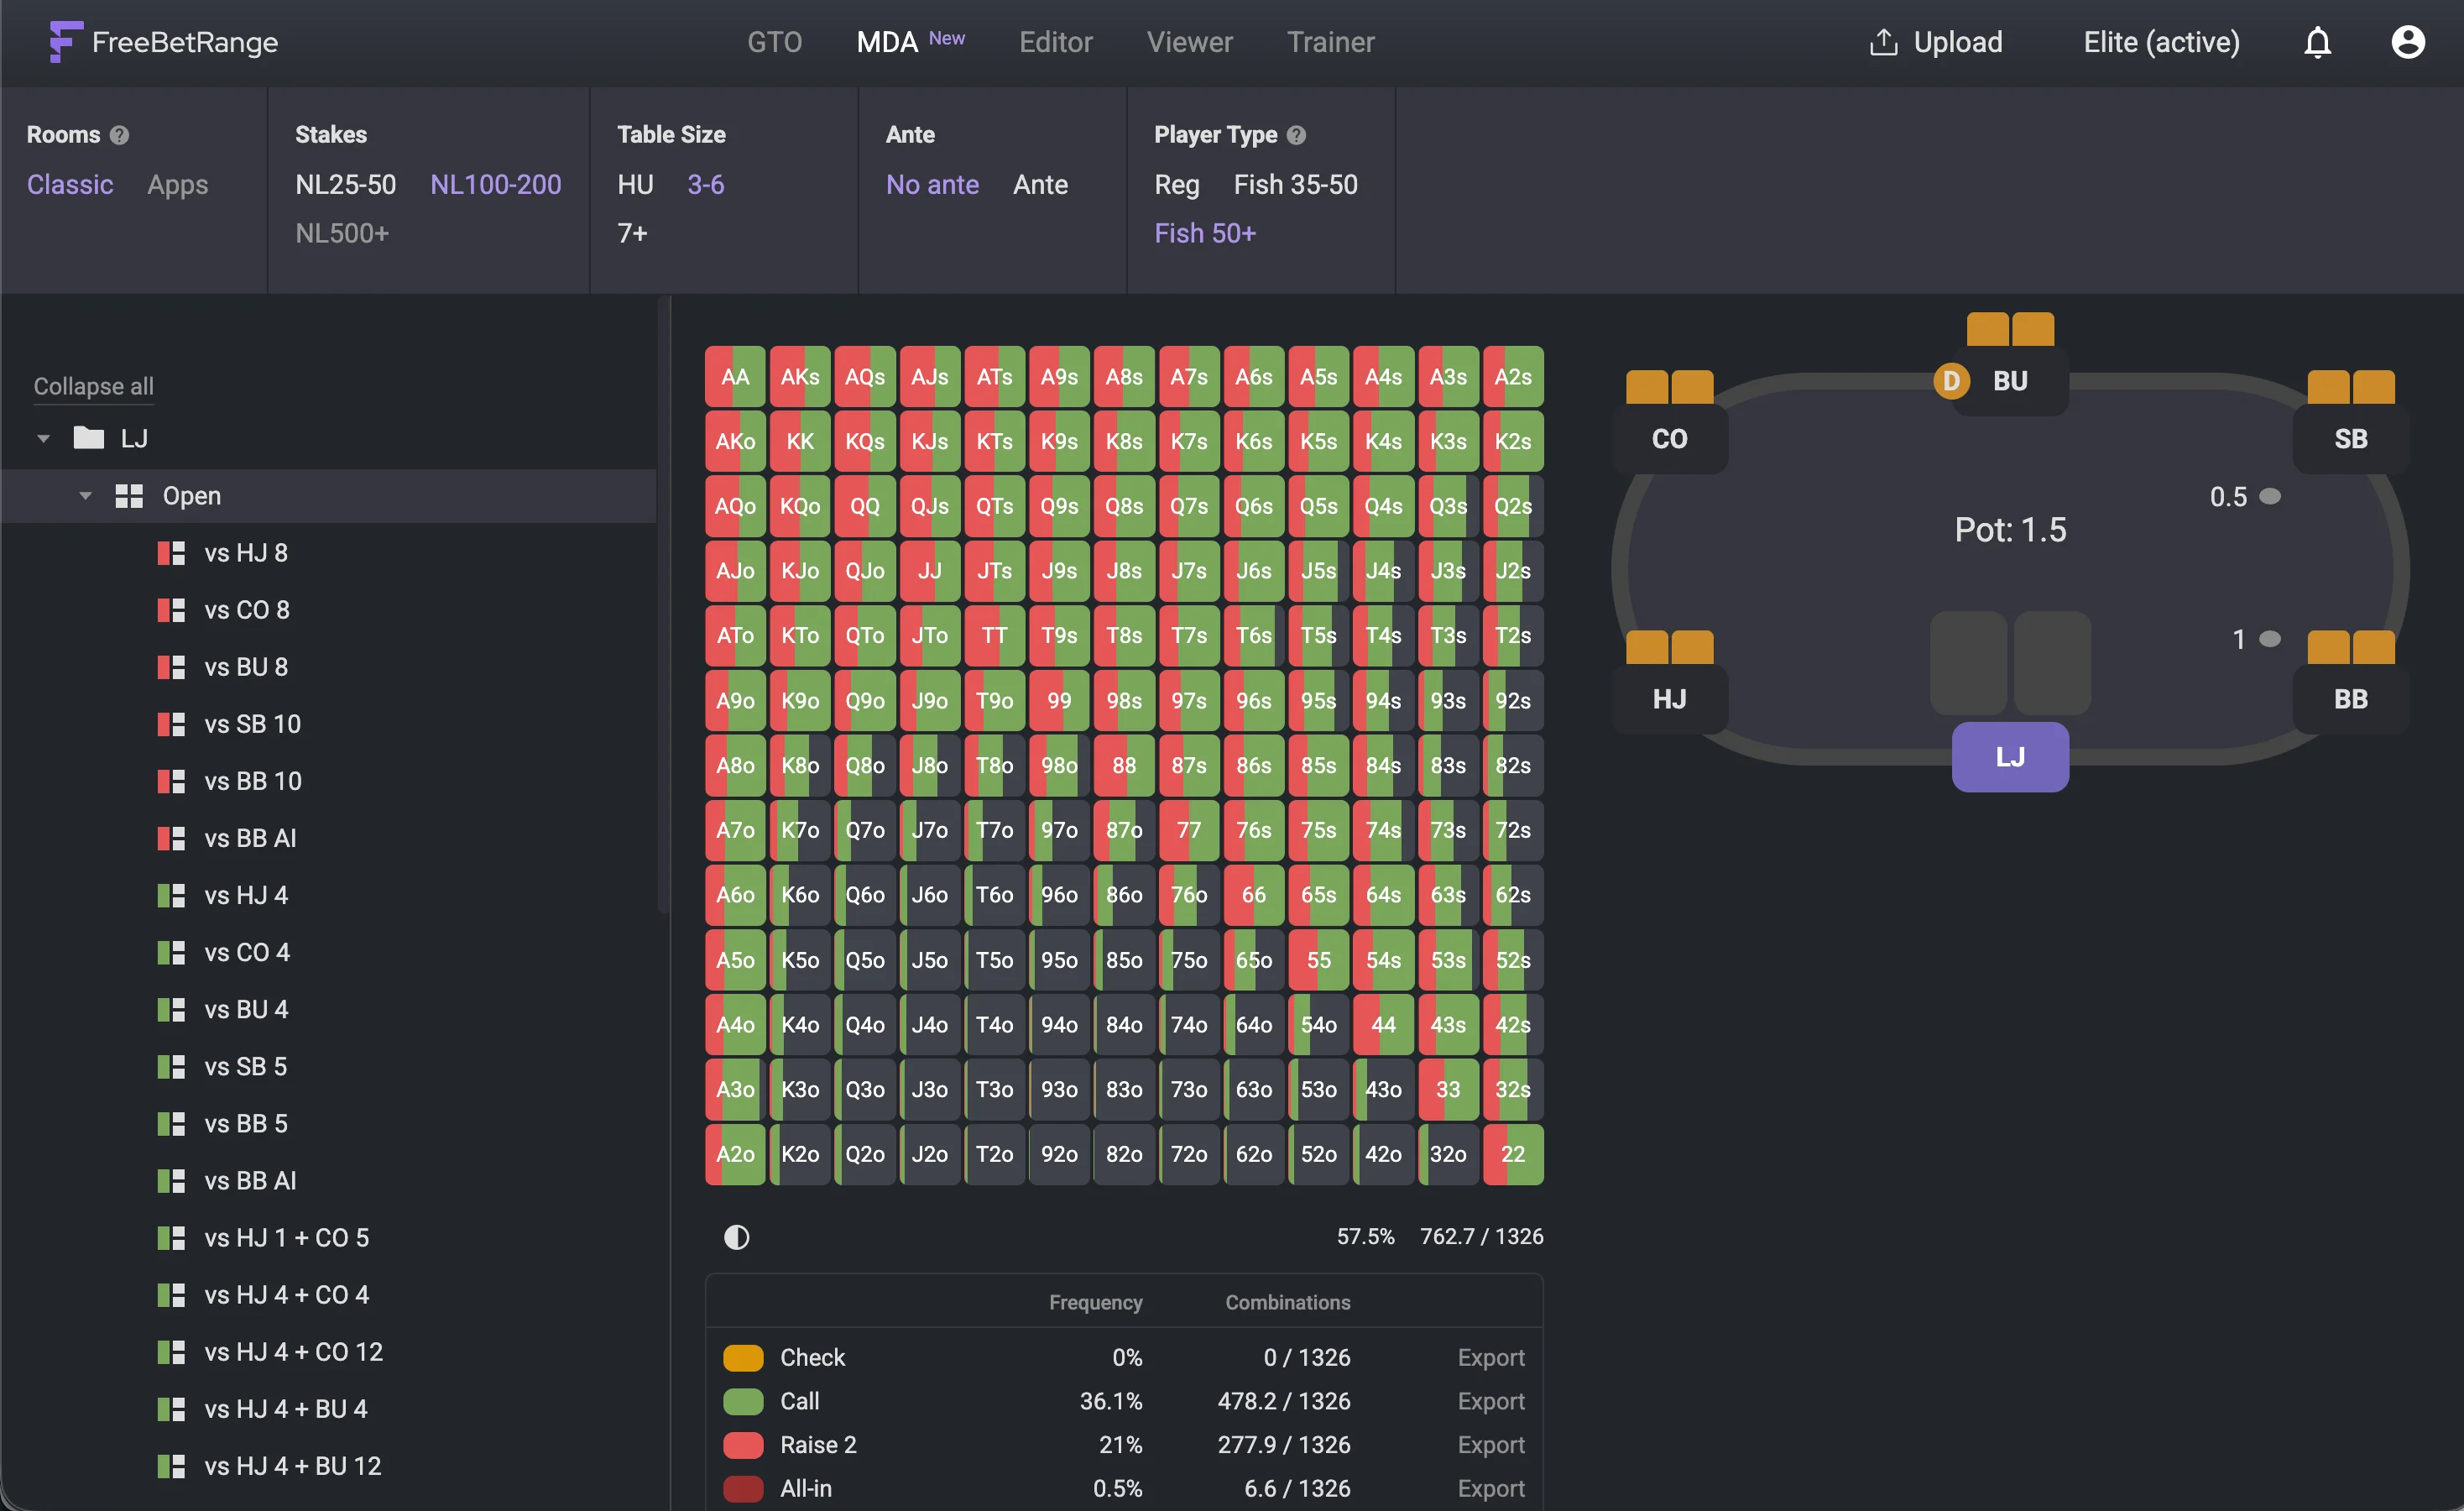The image size is (2464, 1511).
Task: Collapse the Open range tree arrow
Action: click(85, 496)
